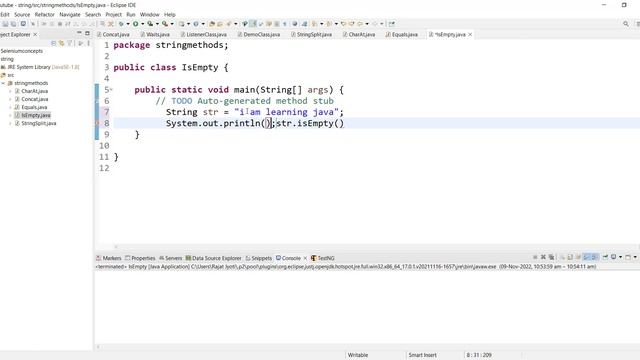
Task: Open the Run dropdown arrow
Action: pos(142,24)
